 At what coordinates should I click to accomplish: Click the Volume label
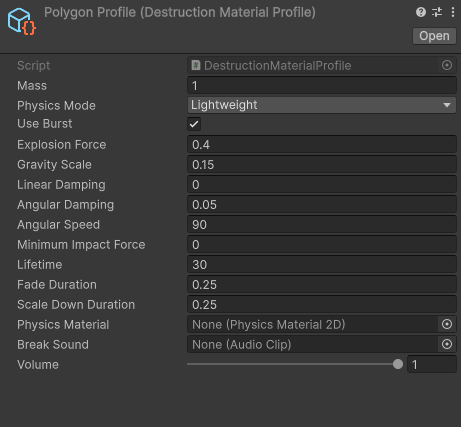click(x=38, y=365)
